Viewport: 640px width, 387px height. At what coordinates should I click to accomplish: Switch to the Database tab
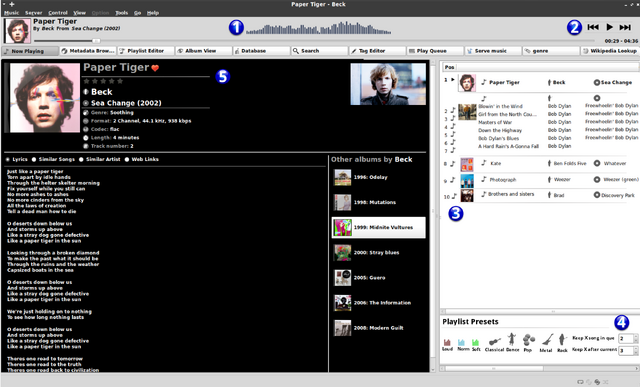(x=261, y=51)
